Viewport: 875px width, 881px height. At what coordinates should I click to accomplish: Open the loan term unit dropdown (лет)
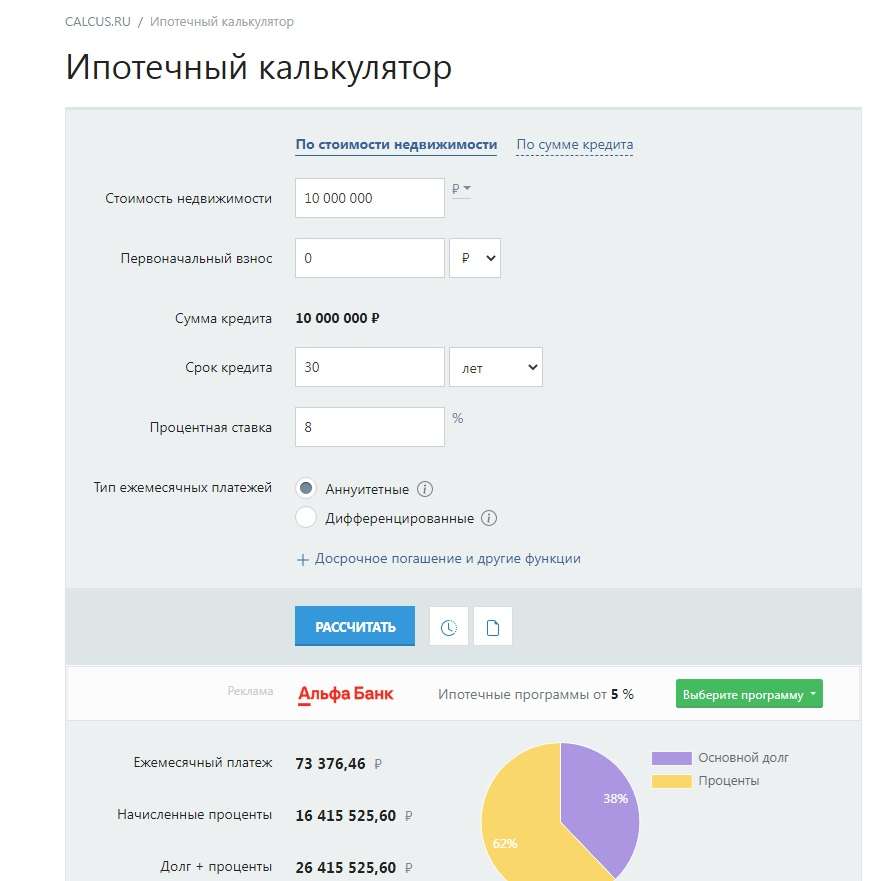click(496, 367)
